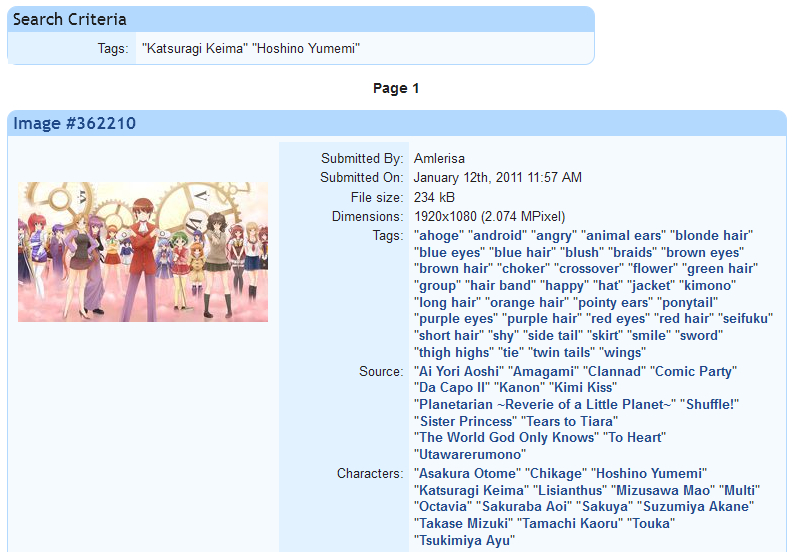Screen dimensions: 804x552
Task: Click the "Tsukimiya Ayu" character link
Action: (464, 540)
